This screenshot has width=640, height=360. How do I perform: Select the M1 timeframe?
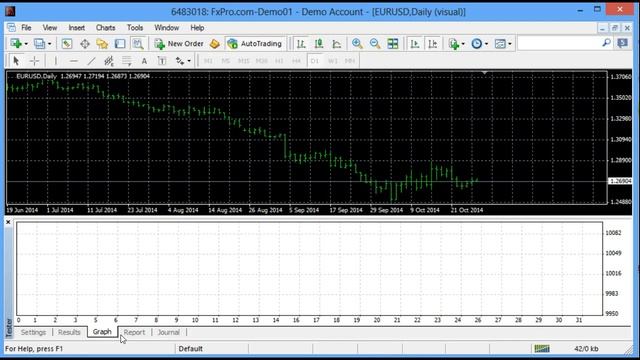(x=208, y=61)
